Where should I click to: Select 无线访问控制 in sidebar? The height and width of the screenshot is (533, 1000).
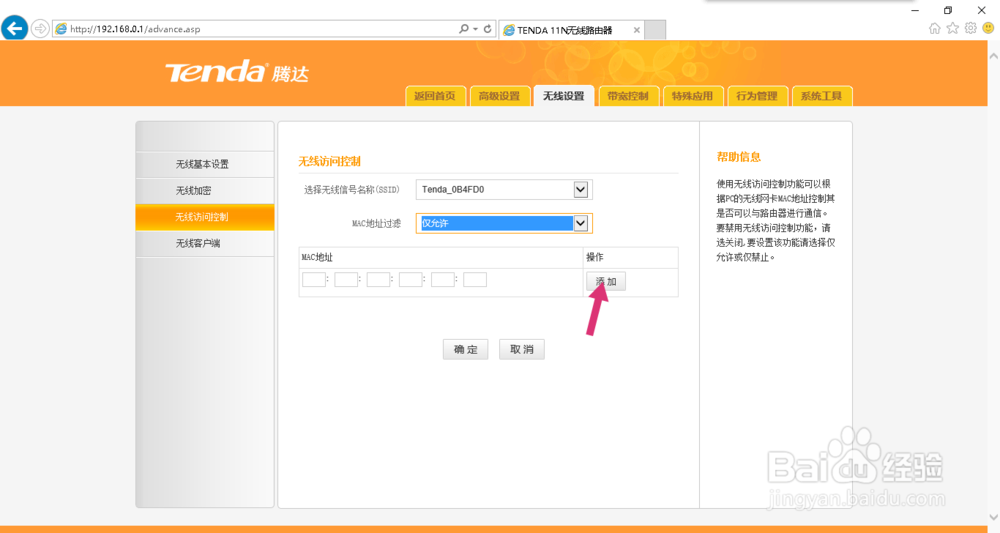[x=205, y=217]
